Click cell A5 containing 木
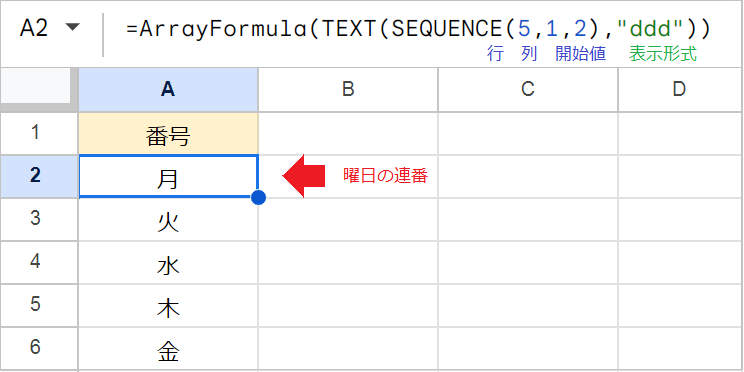 (x=168, y=306)
